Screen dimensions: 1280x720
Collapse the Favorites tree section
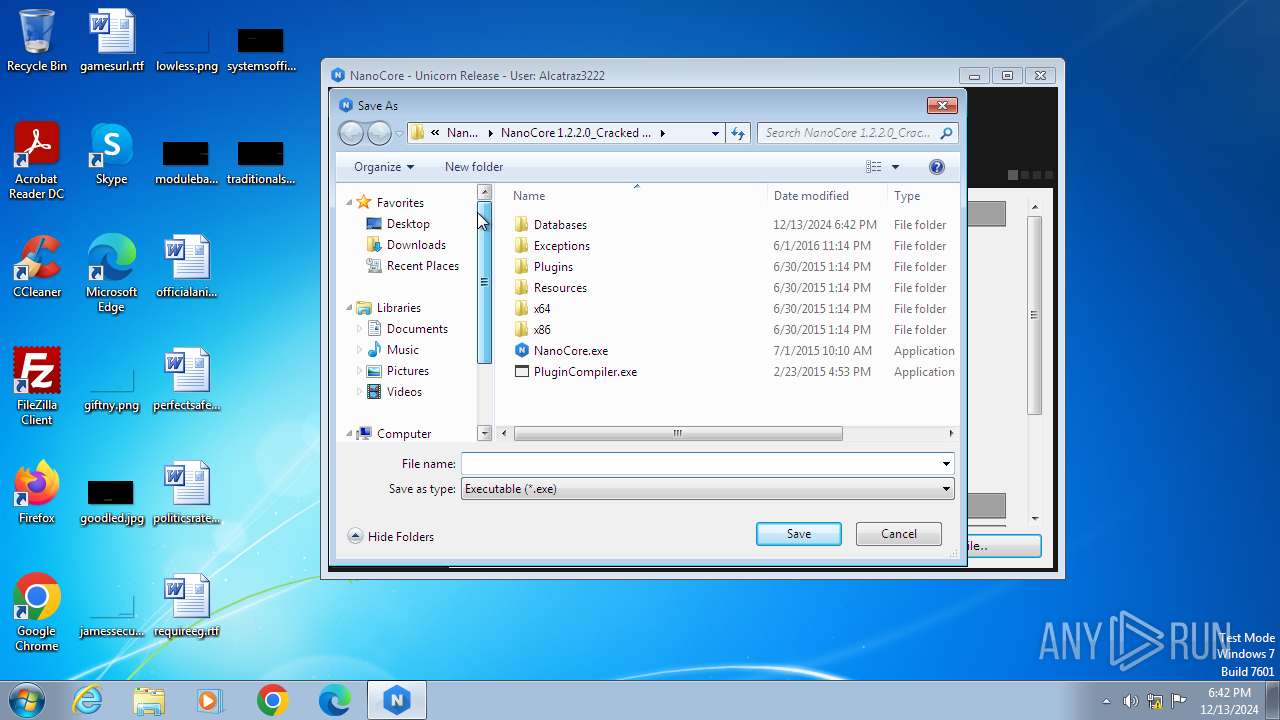(350, 203)
